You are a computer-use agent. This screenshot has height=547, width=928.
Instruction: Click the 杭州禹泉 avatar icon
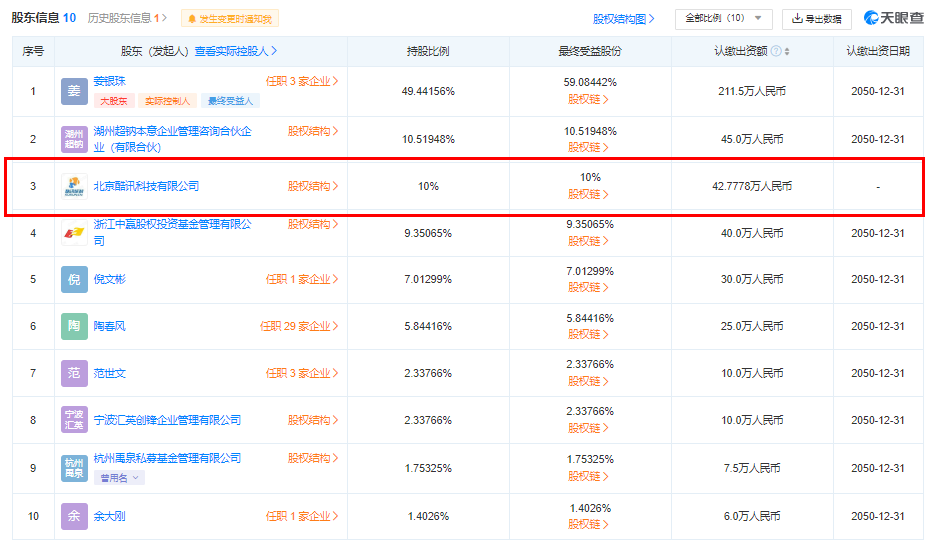[x=74, y=467]
